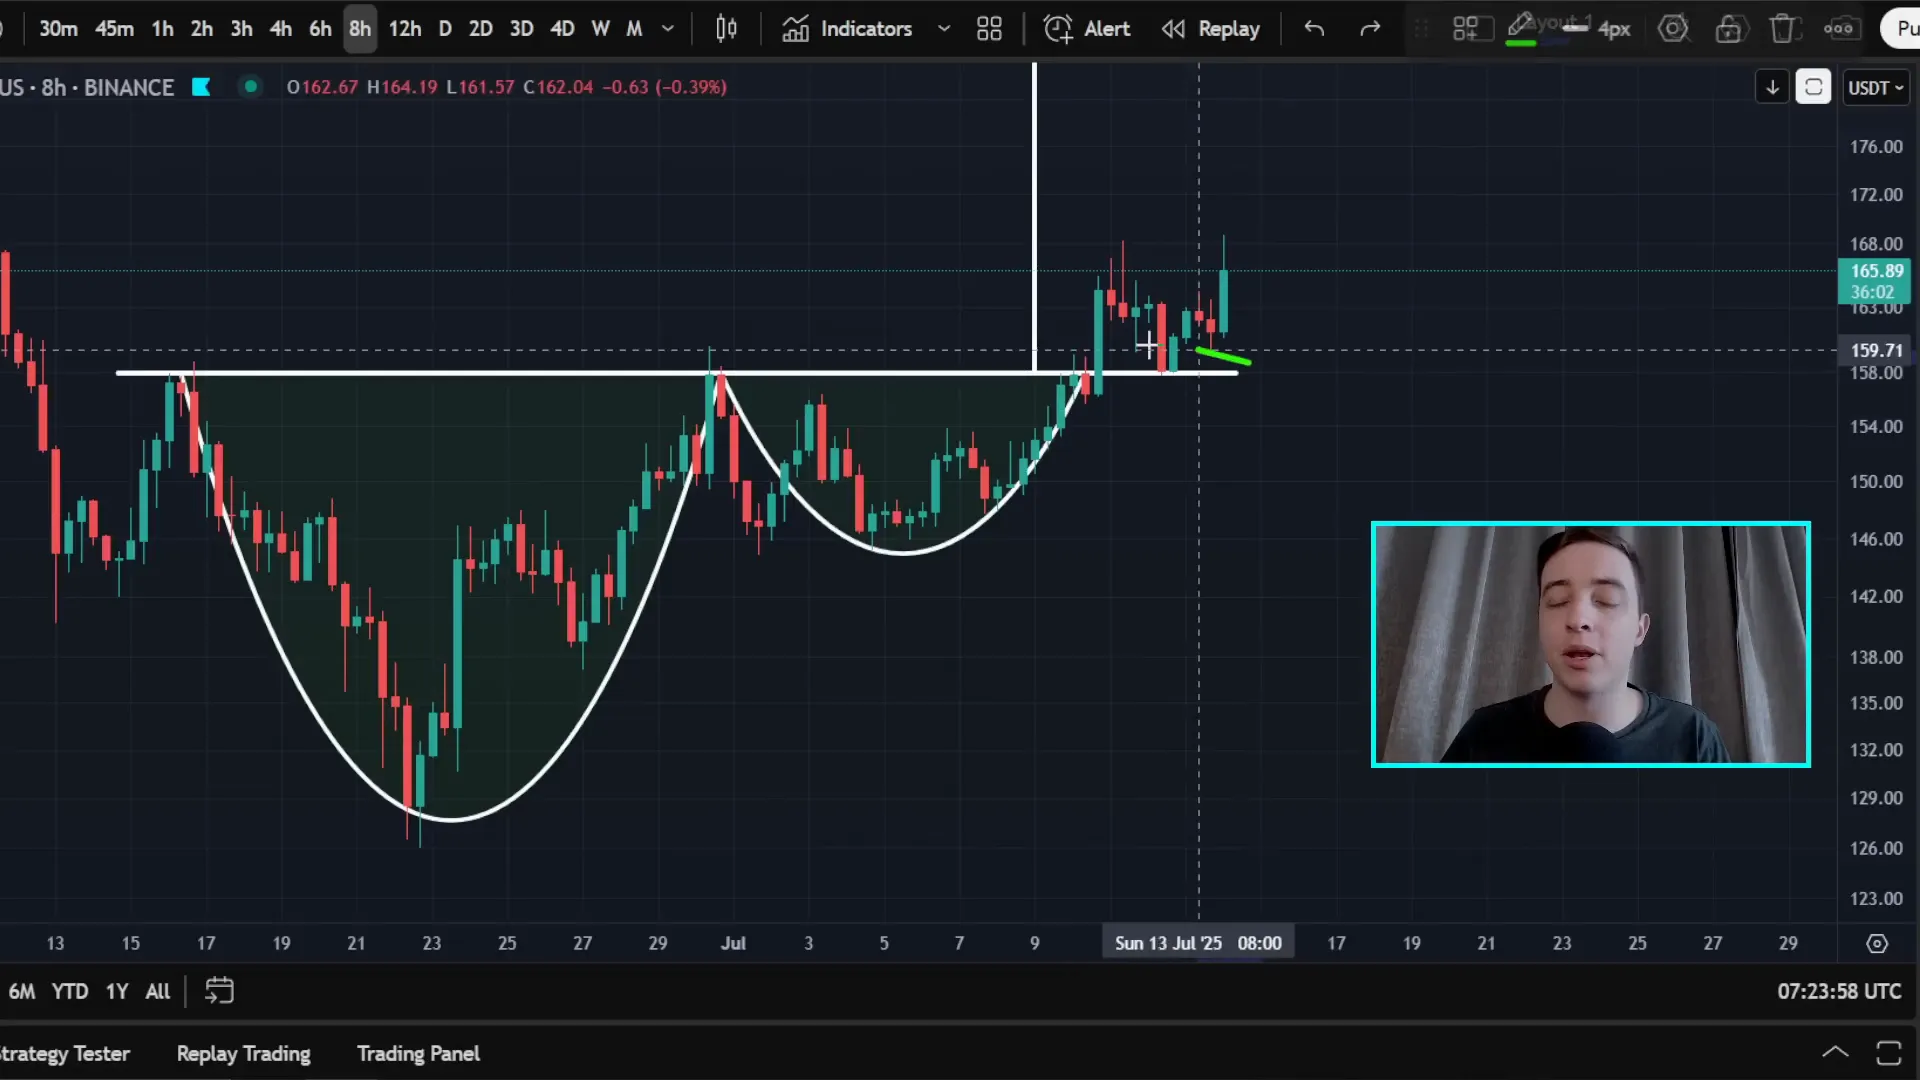Switch to the 2D timeframe

pos(481,29)
